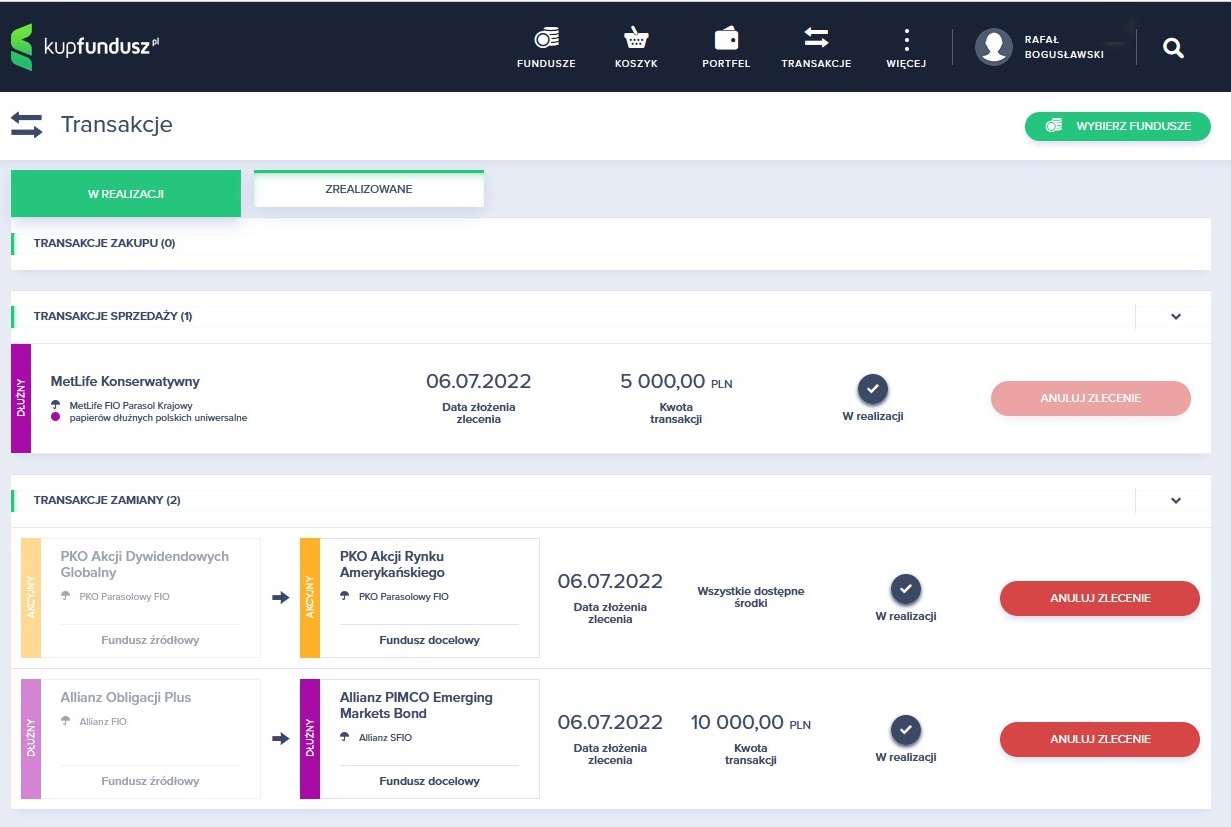This screenshot has height=827, width=1231.
Task: Click the Transakcje page header arrows icon
Action: pyautogui.click(x=27, y=125)
